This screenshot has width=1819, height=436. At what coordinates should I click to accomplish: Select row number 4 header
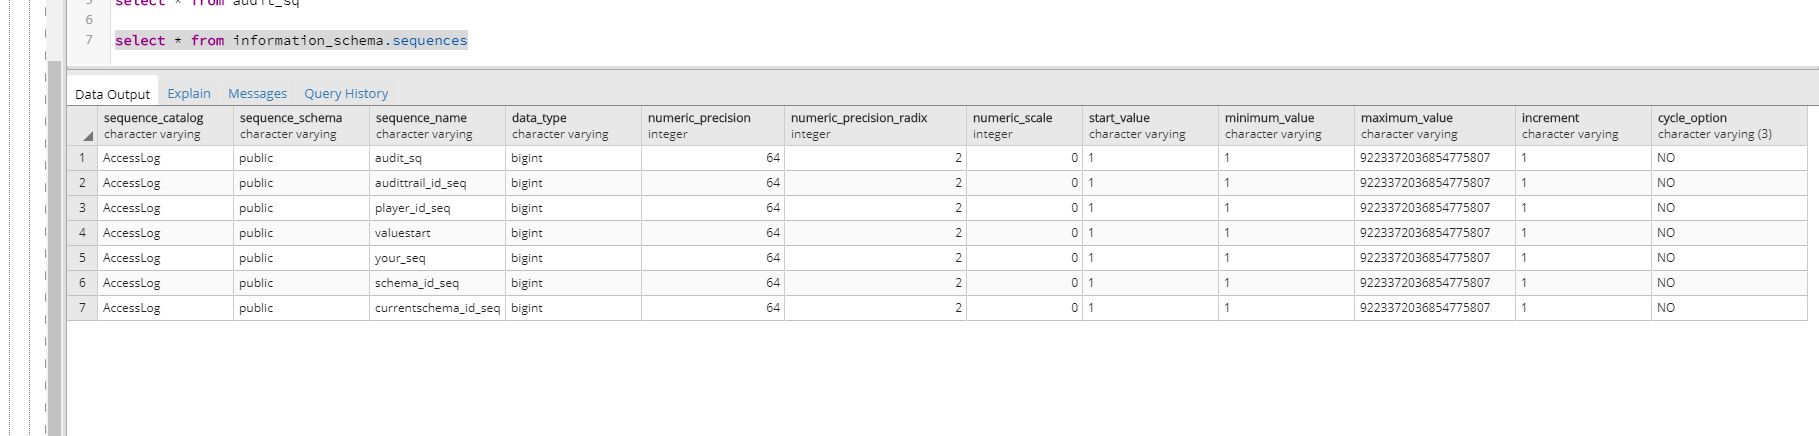coord(82,233)
